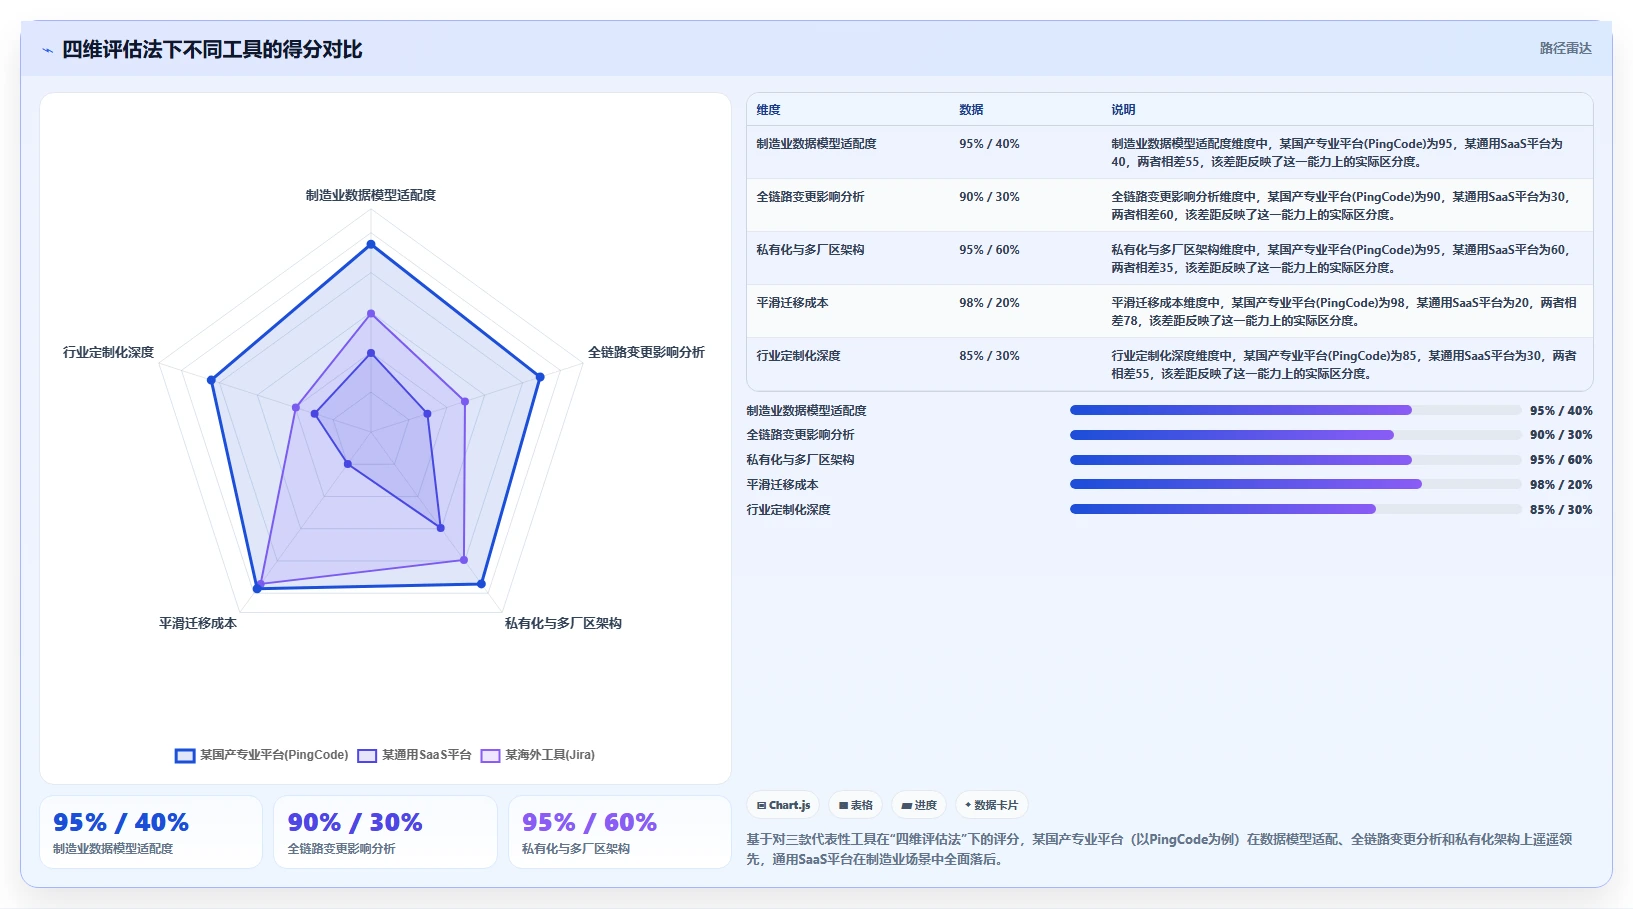Open the 95% / 60% 私有化与多厂区架构 stat card
Image resolution: width=1633 pixels, height=909 pixels.
[620, 832]
